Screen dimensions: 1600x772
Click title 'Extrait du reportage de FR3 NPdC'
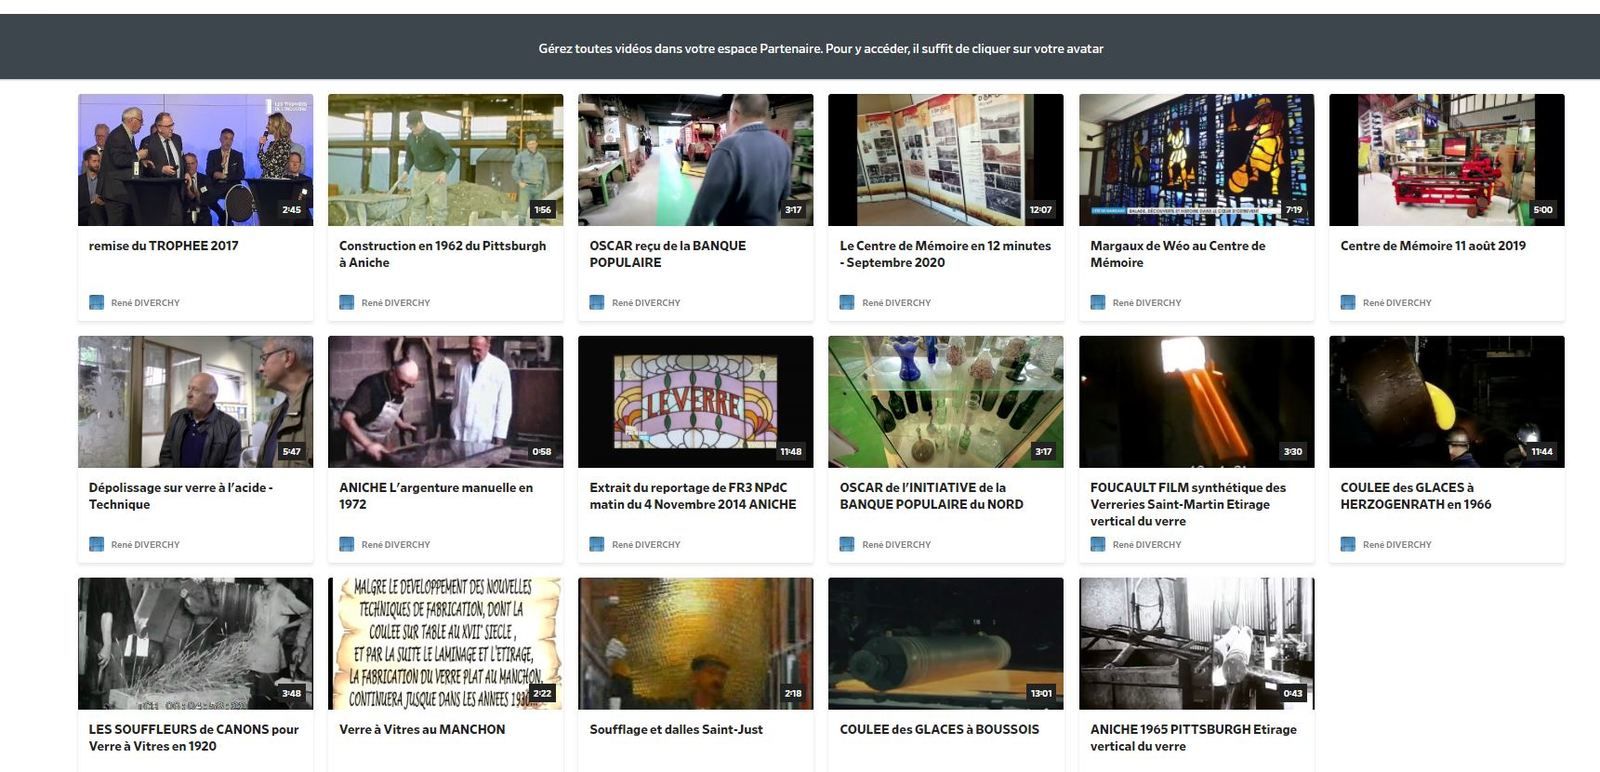tap(692, 496)
